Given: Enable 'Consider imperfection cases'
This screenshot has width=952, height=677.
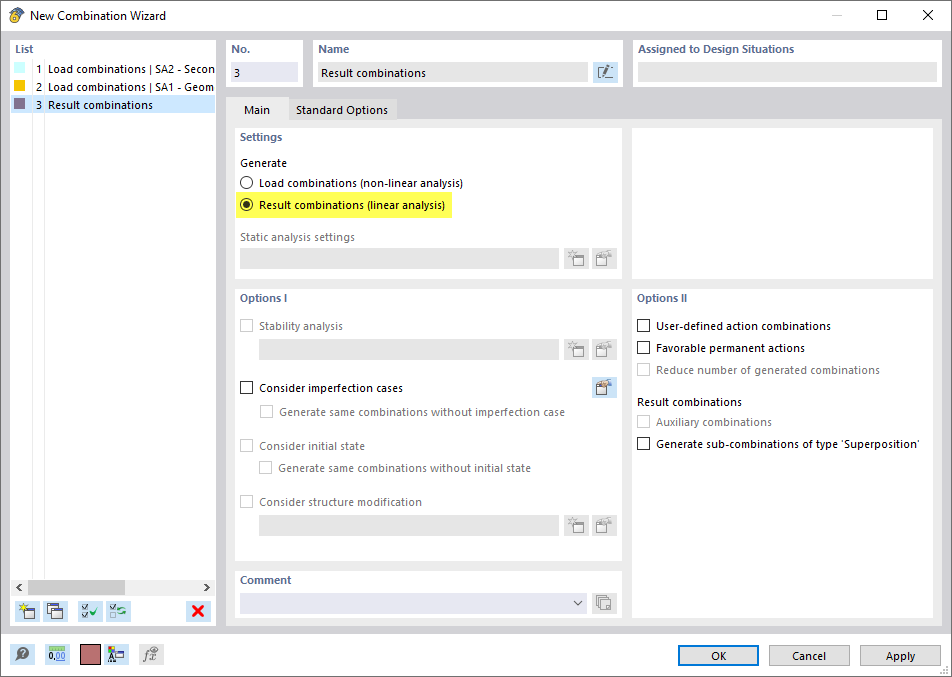Looking at the screenshot, I should click(x=246, y=388).
